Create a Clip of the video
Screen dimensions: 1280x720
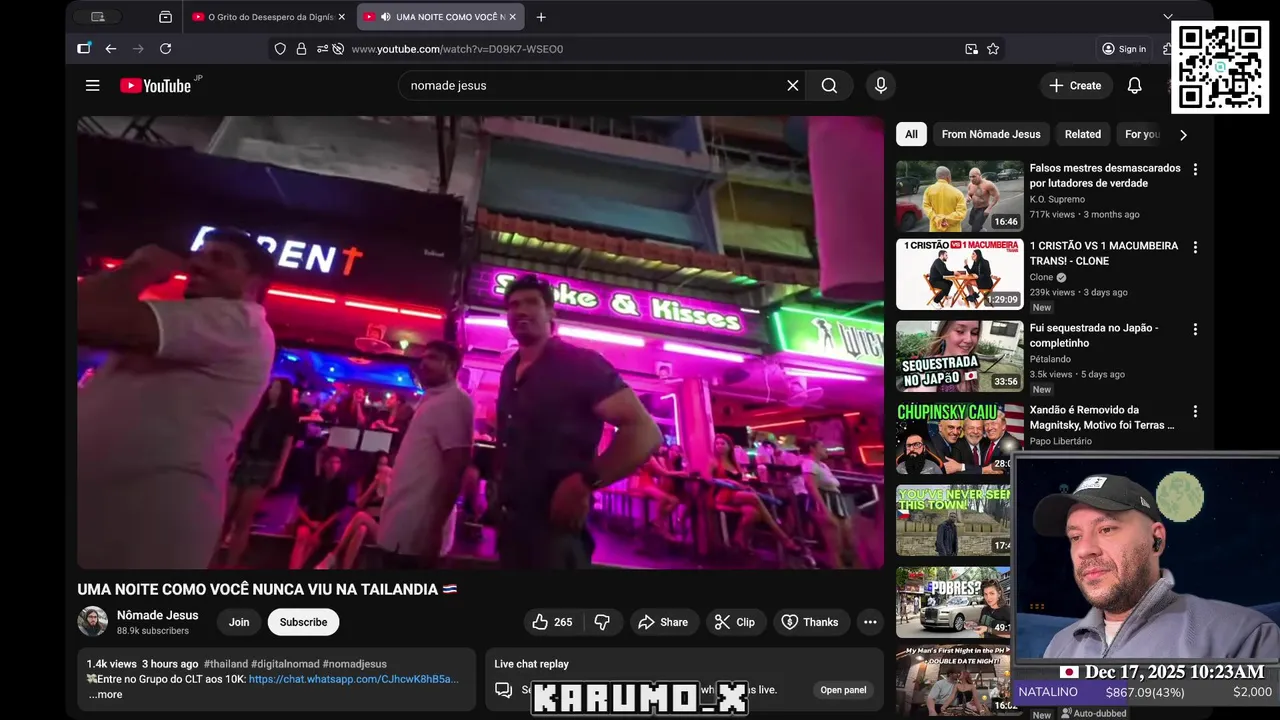[735, 622]
